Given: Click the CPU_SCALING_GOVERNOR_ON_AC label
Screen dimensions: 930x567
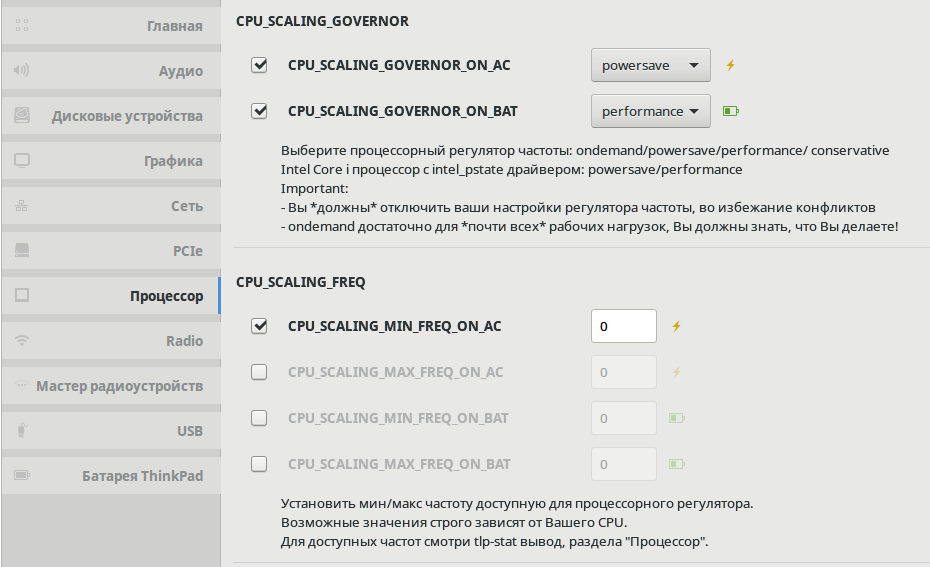Looking at the screenshot, I should coord(399,65).
